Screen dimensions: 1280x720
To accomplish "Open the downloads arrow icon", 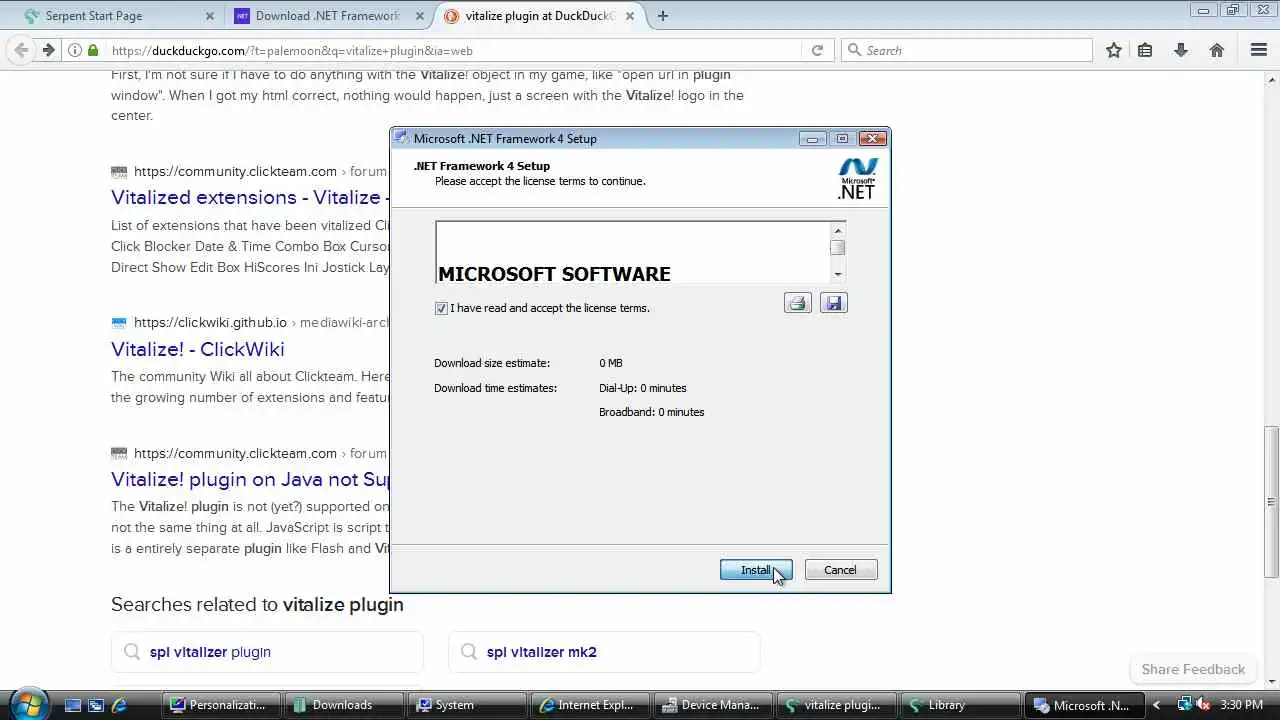I will click(1180, 50).
